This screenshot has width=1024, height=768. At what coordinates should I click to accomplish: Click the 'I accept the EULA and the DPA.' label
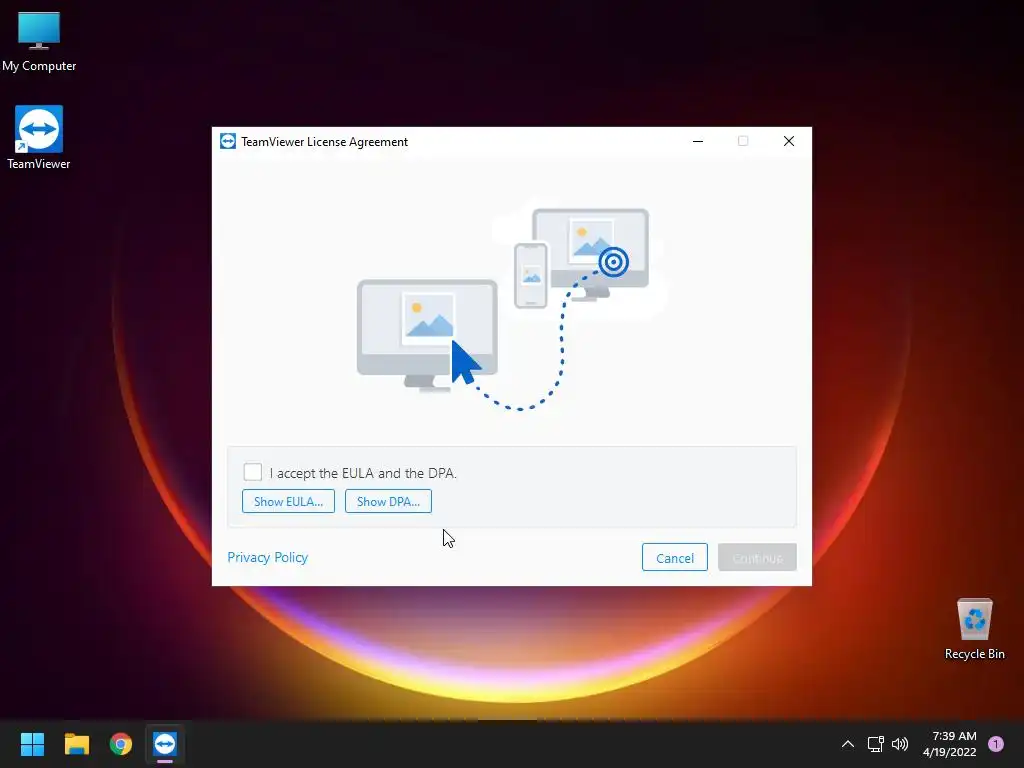(x=363, y=473)
